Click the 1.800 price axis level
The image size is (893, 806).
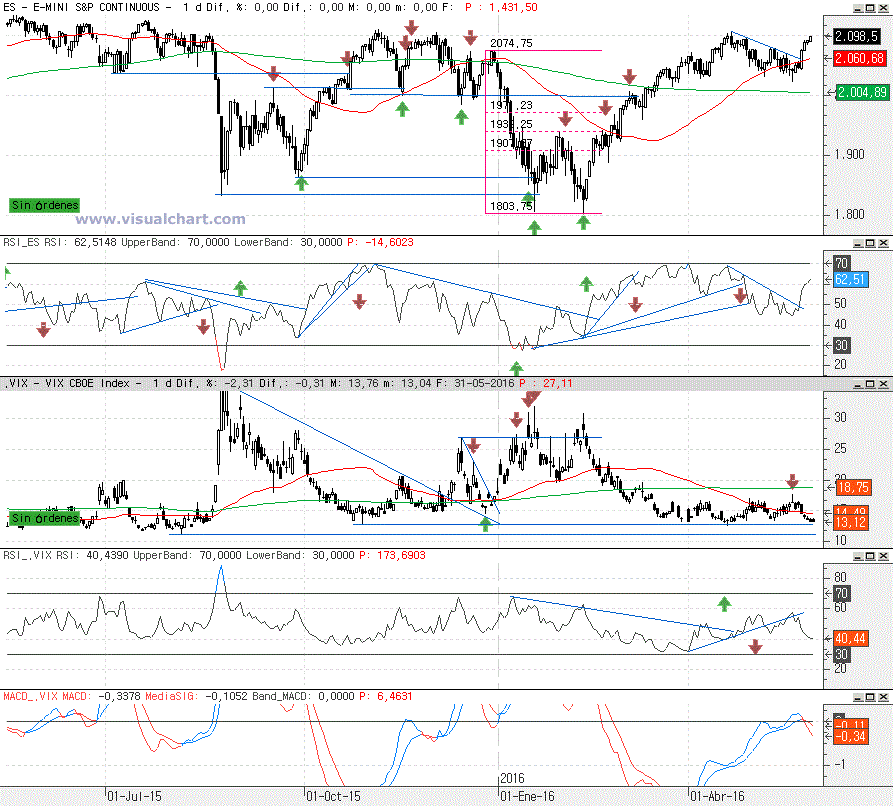tap(849, 214)
